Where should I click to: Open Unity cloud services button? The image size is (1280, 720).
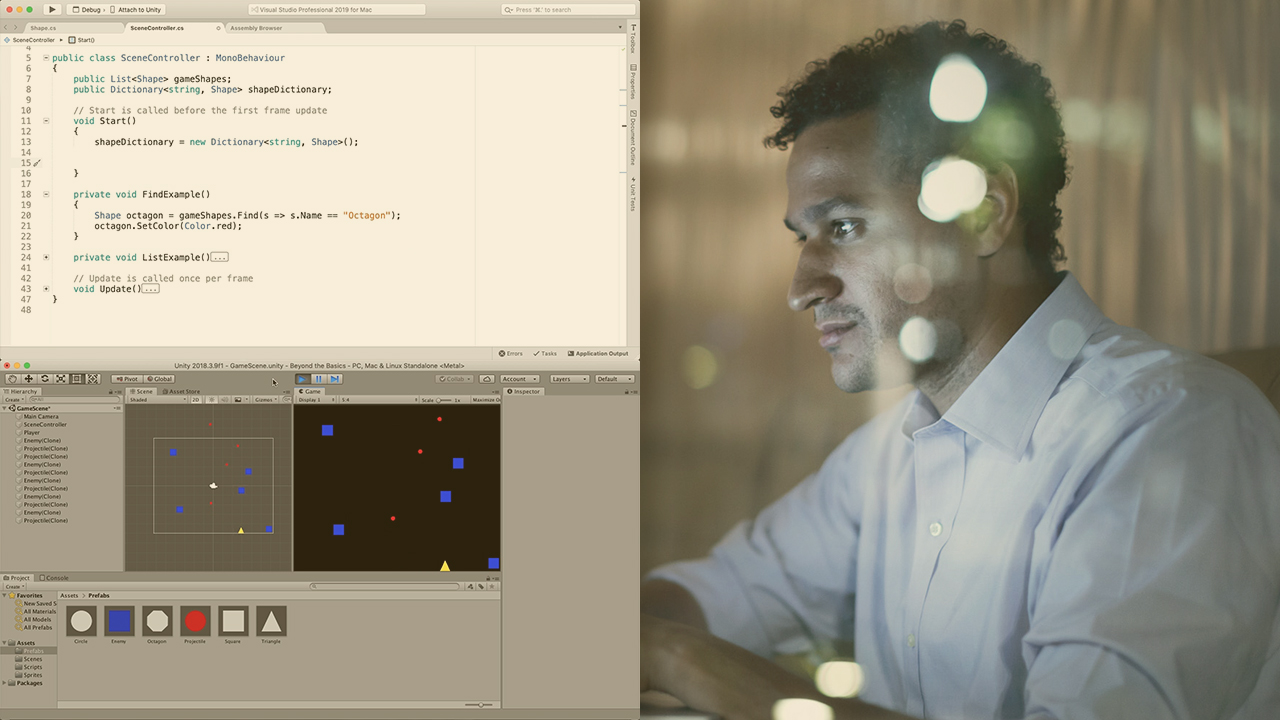point(487,379)
